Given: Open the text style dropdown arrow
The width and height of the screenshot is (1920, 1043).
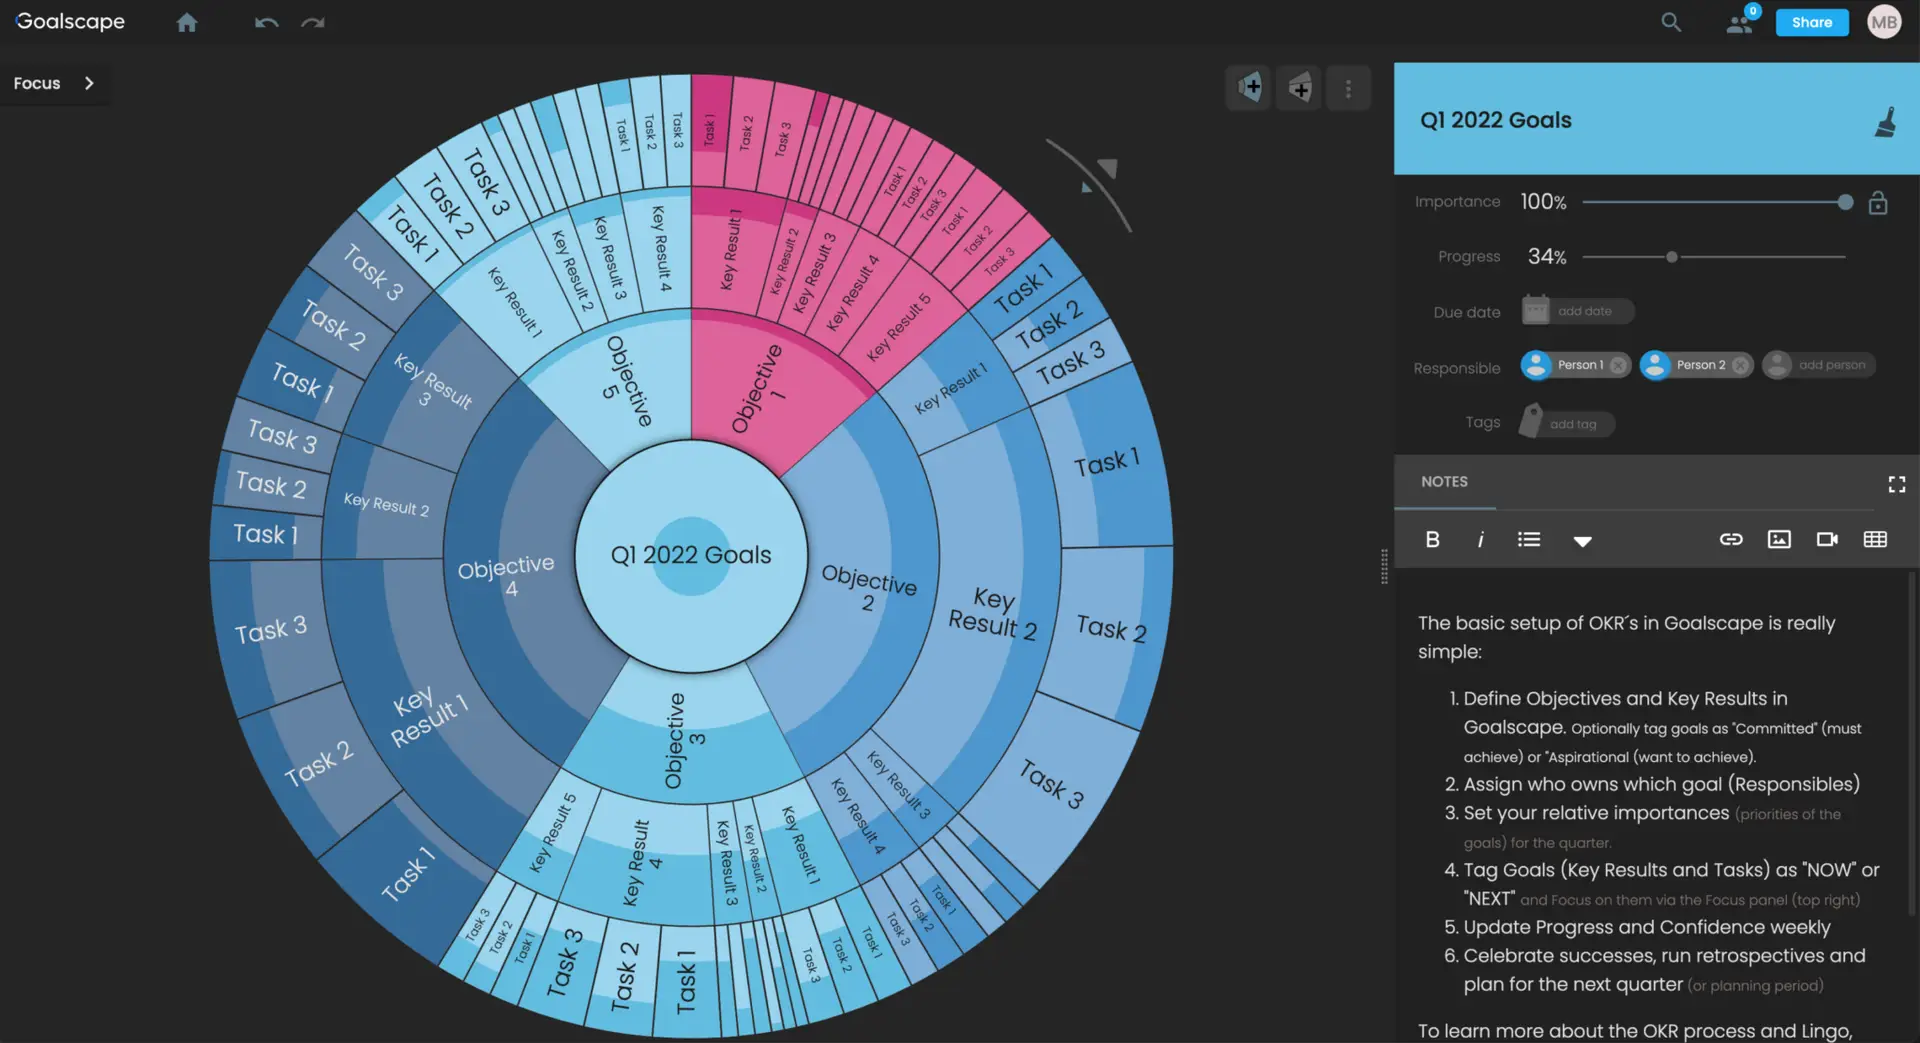Looking at the screenshot, I should (x=1582, y=541).
